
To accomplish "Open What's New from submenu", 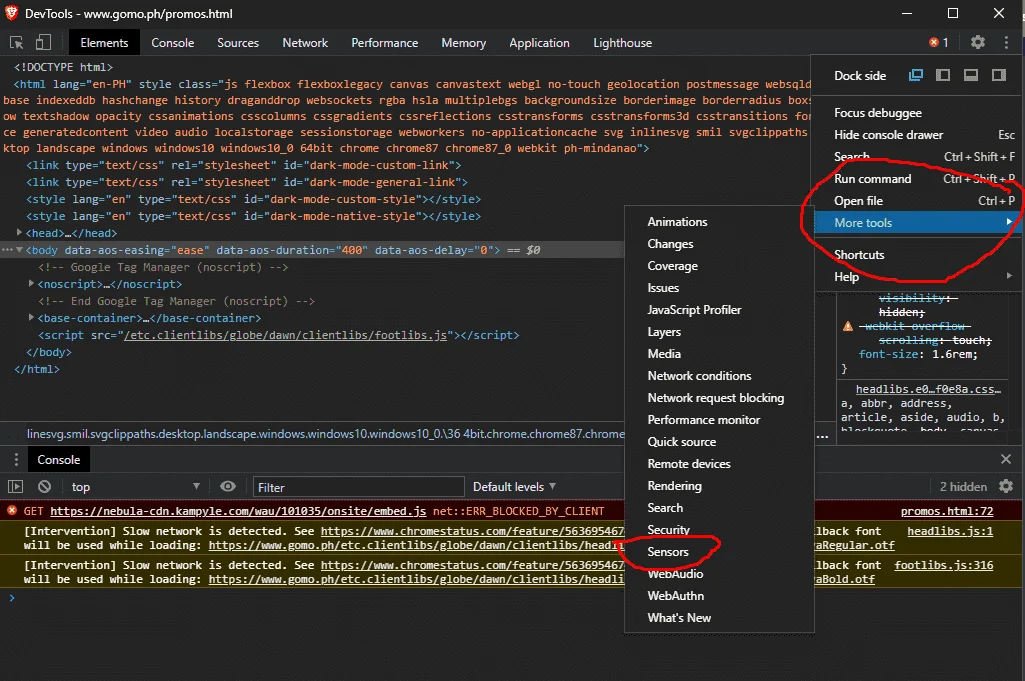I will pyautogui.click(x=719, y=618).
